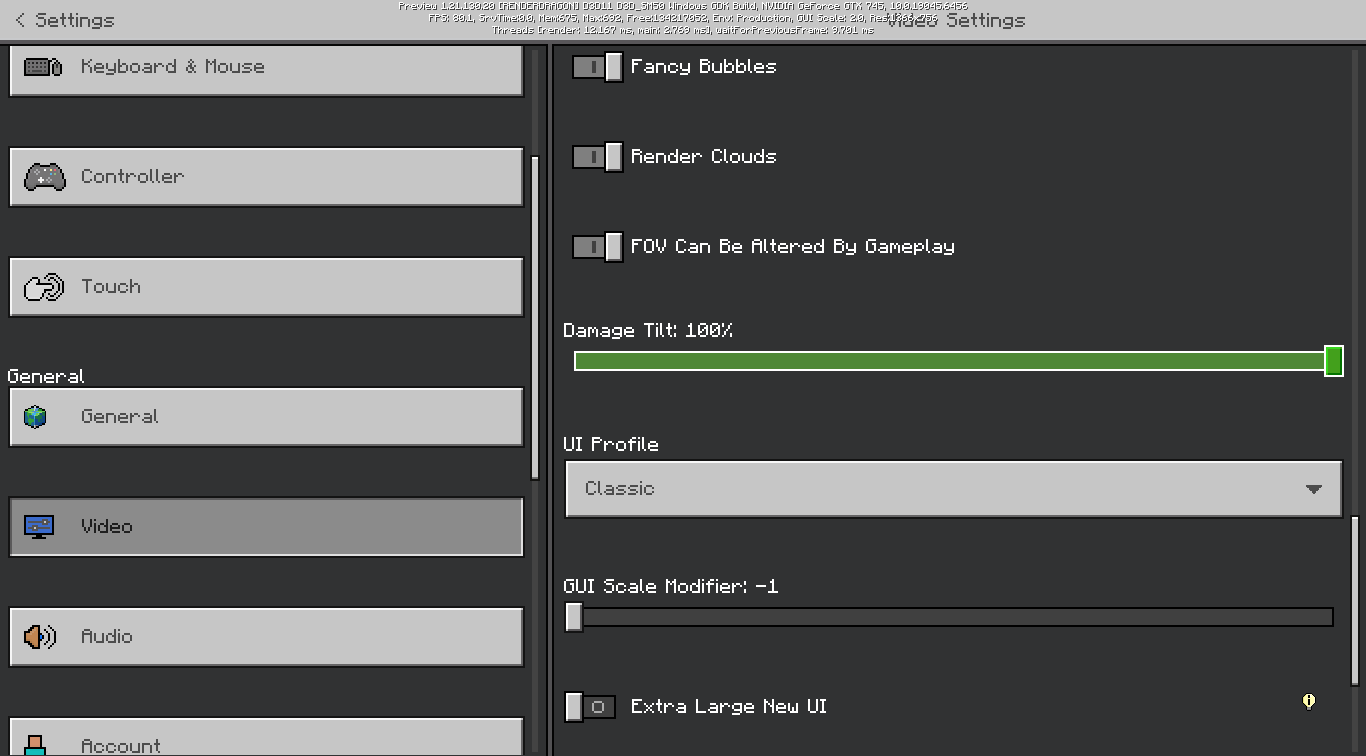
Task: Click the lightbulb hint icon
Action: pos(1309,702)
